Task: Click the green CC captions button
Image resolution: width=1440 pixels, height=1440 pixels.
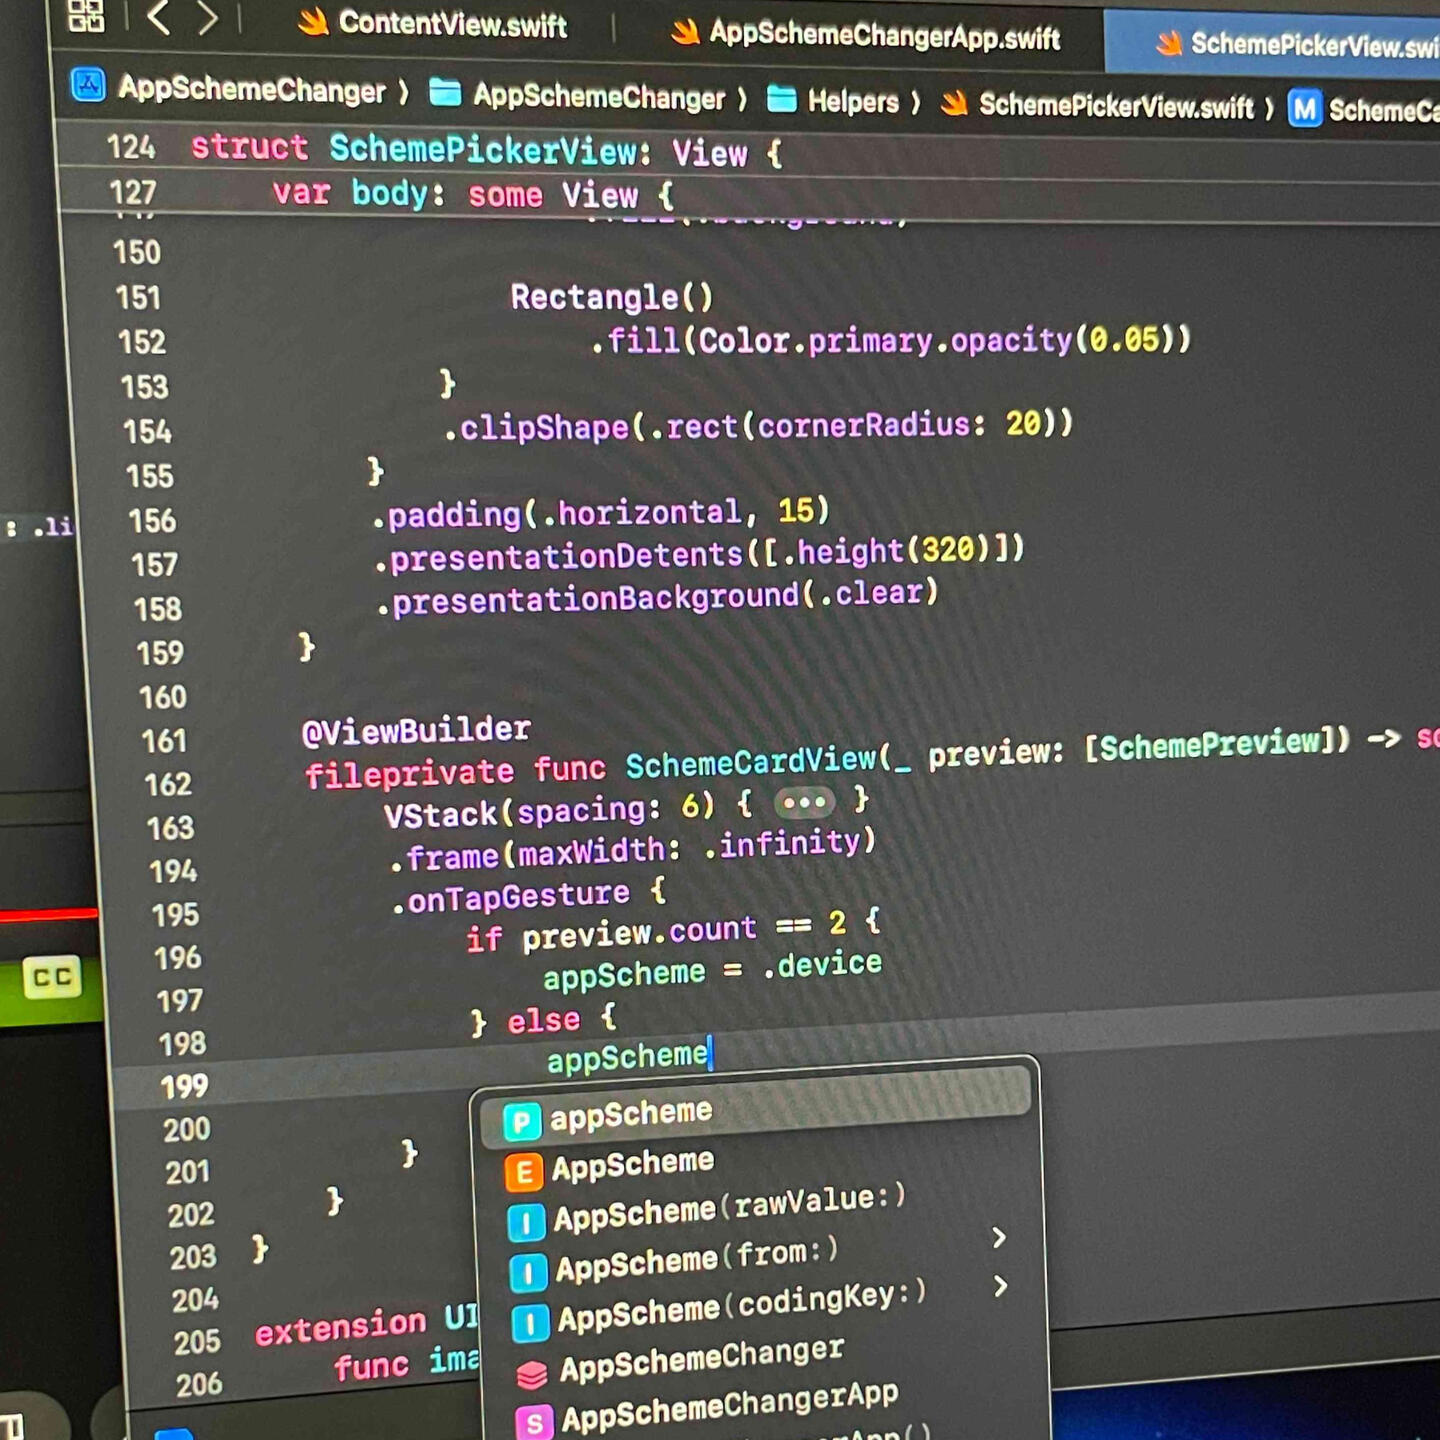Action: click(52, 977)
